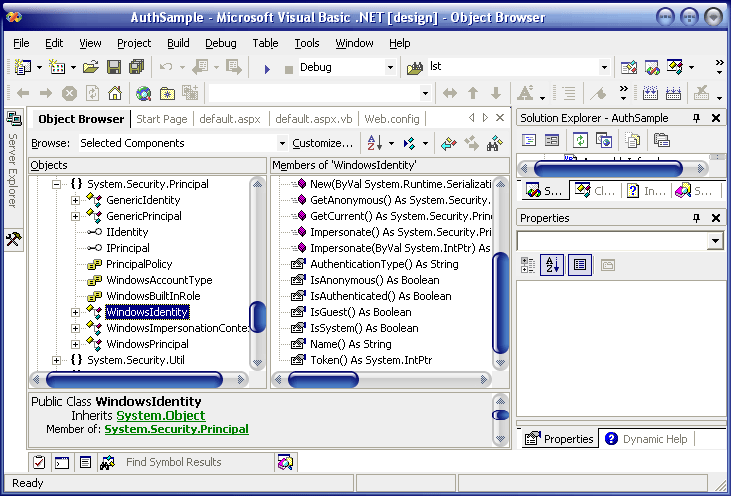Click the Find Symbol binoculars icon
Viewport: 731px width, 496px height.
pos(493,143)
